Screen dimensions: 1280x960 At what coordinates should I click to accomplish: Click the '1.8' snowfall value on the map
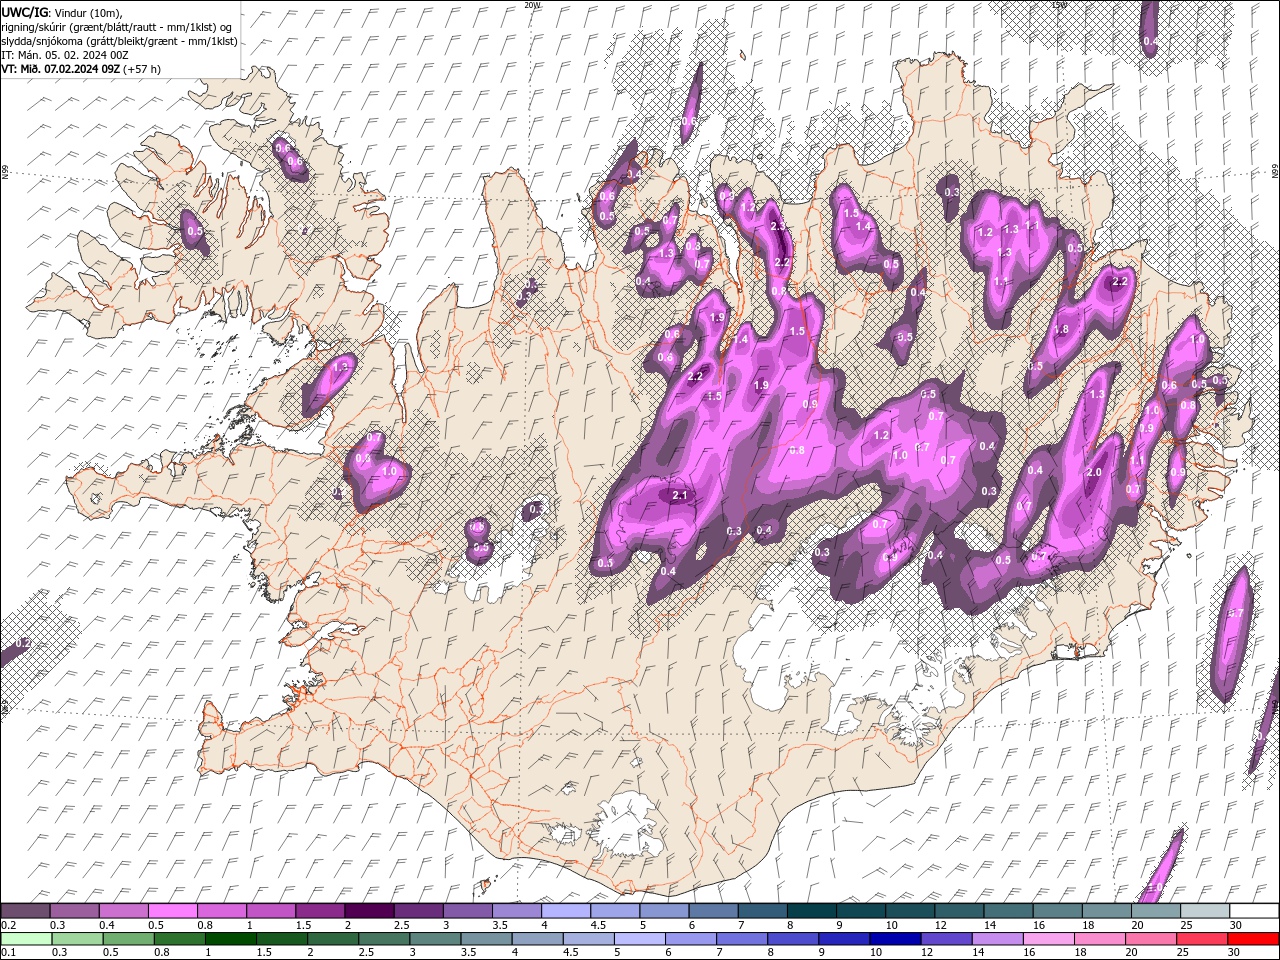(1062, 329)
